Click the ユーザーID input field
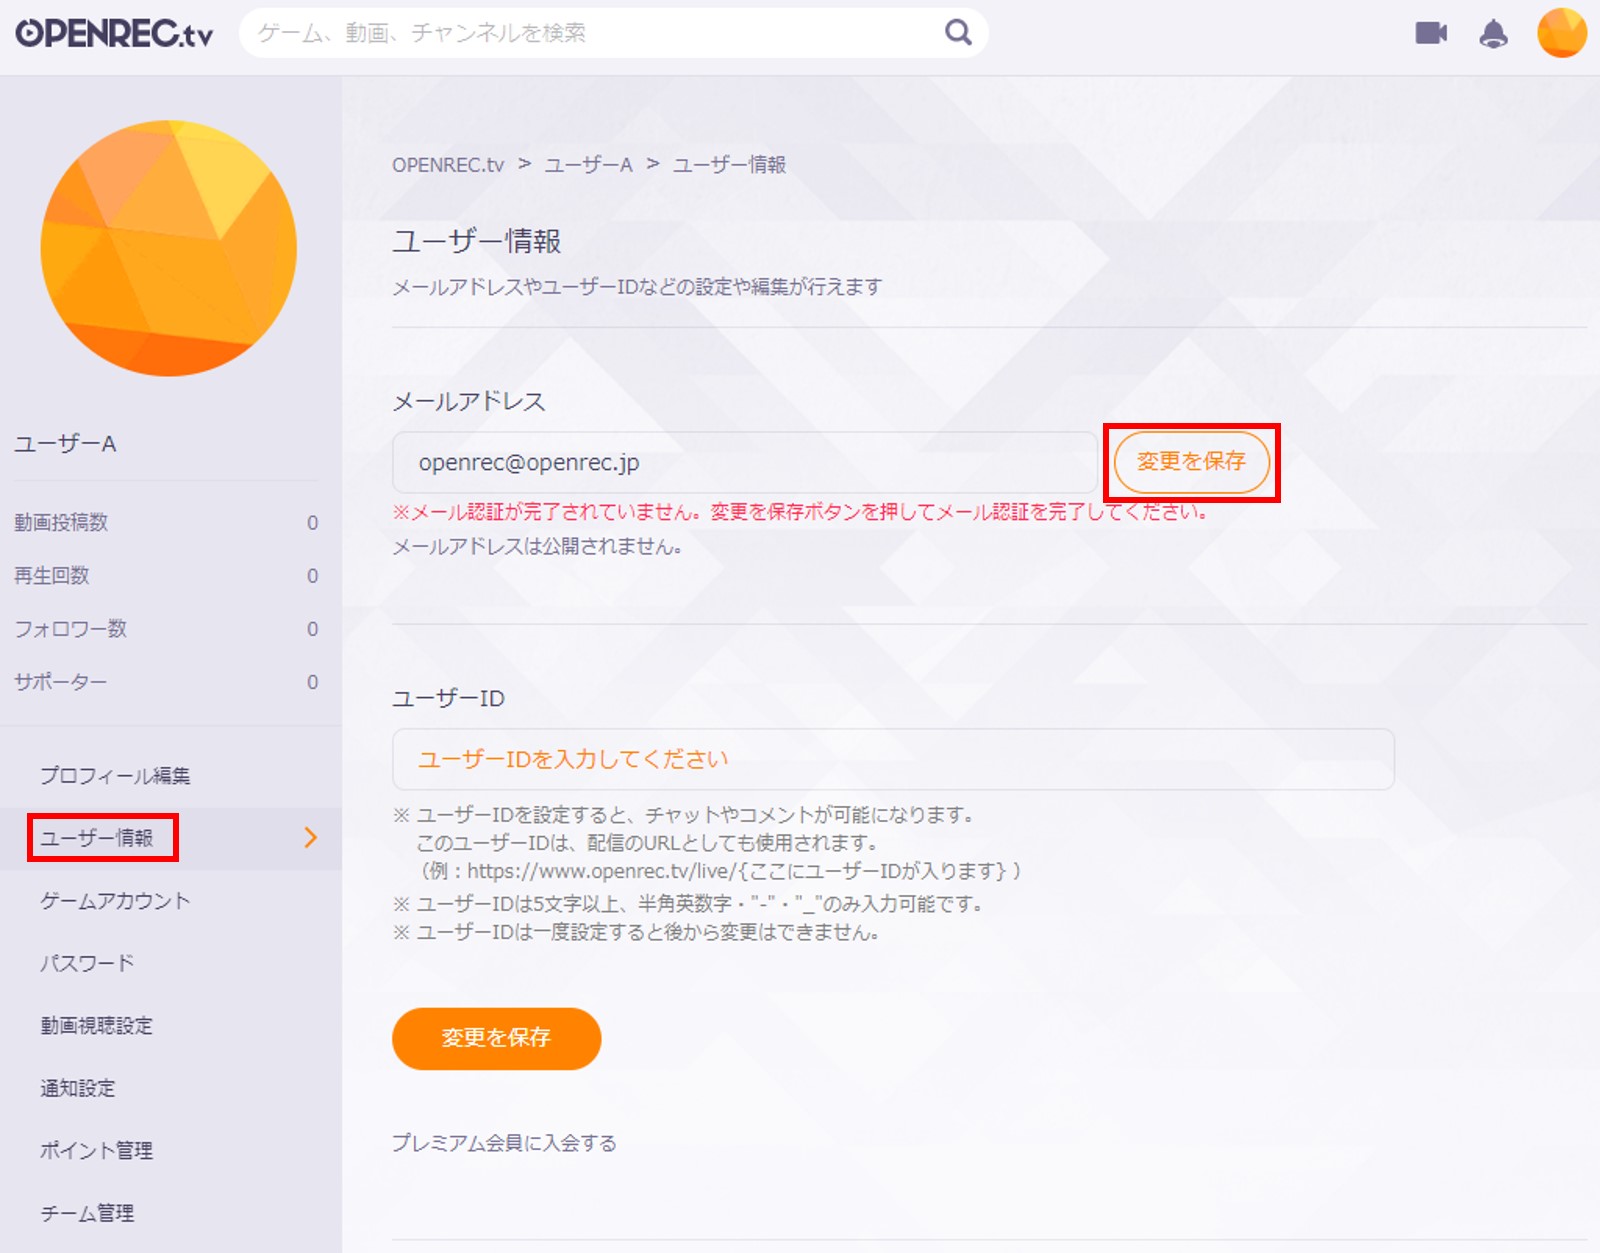Screen dimensions: 1600x1253 893,759
